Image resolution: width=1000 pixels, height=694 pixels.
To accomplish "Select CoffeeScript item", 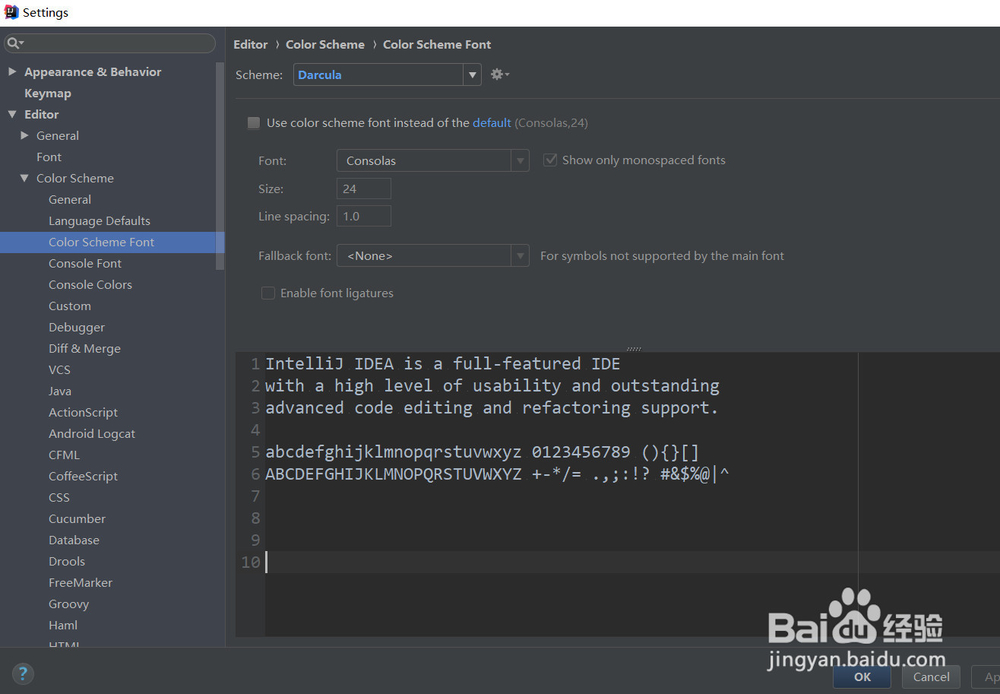I will [x=84, y=476].
